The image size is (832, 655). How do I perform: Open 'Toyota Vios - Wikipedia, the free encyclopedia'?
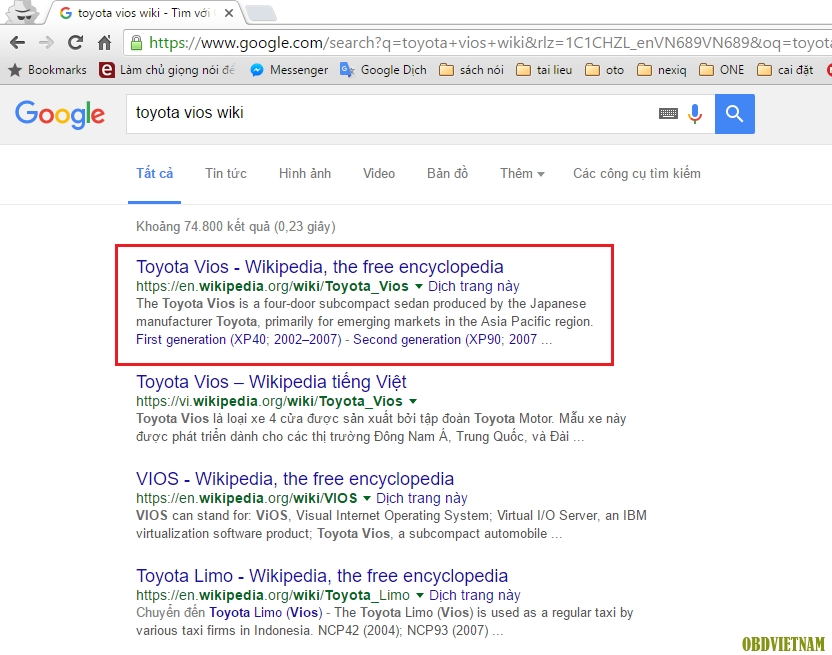coord(320,267)
